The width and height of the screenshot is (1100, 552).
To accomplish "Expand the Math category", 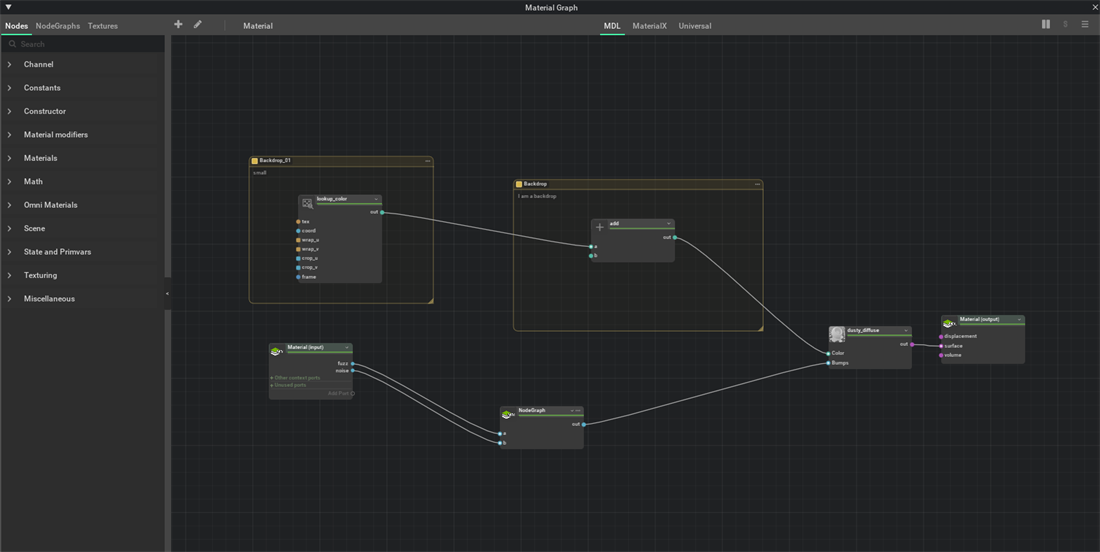I will [9, 182].
